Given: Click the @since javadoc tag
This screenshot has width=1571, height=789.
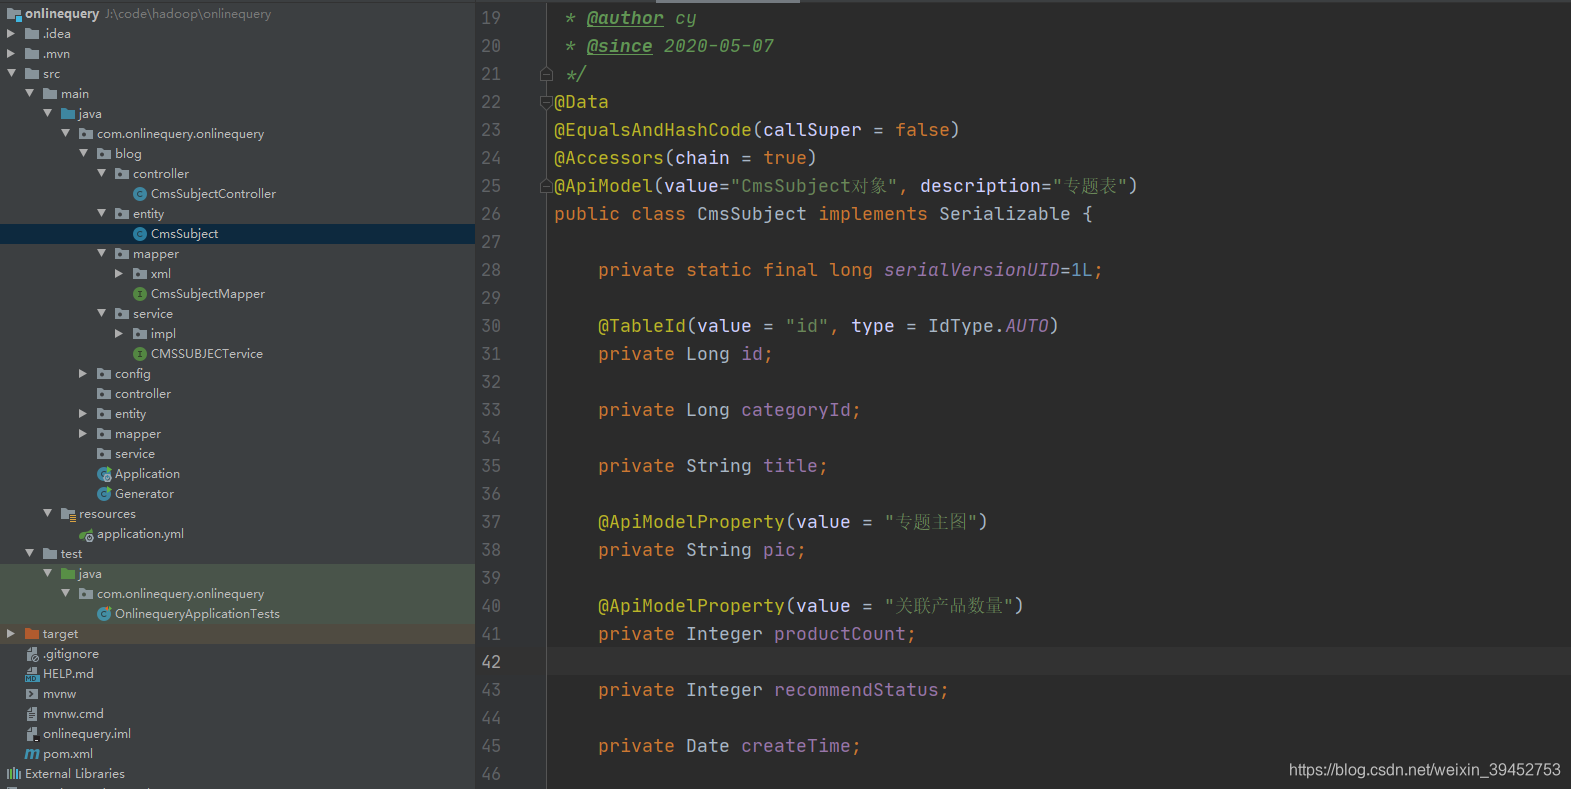Looking at the screenshot, I should pyautogui.click(x=619, y=46).
